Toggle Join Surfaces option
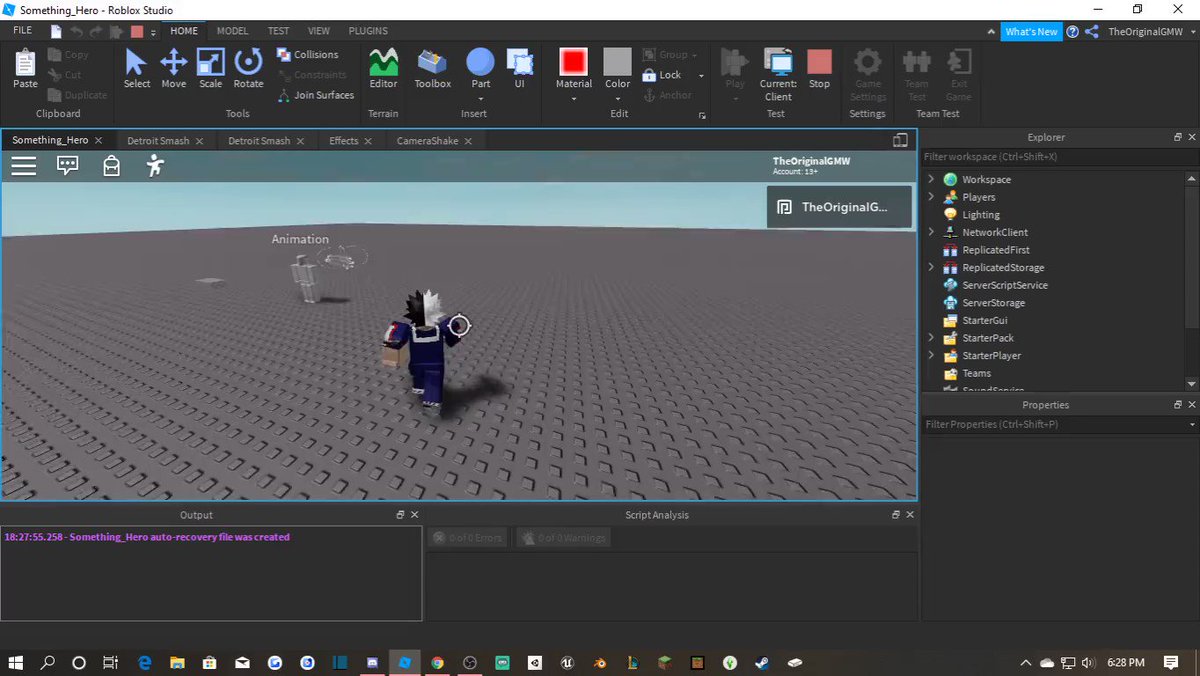The width and height of the screenshot is (1200, 676). click(x=314, y=95)
